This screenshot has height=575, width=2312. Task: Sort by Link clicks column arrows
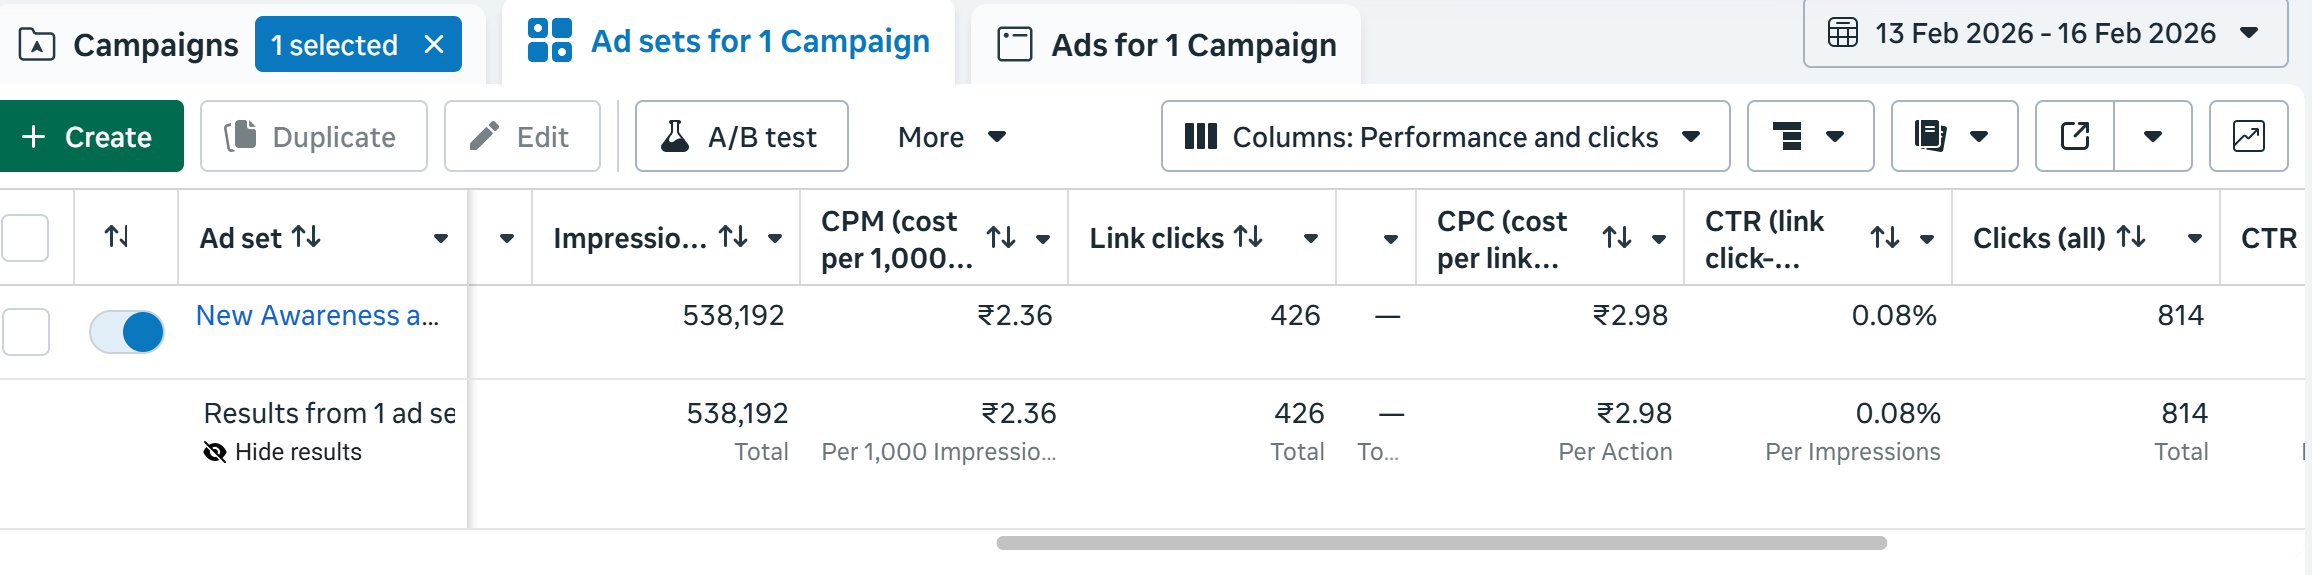1248,237
